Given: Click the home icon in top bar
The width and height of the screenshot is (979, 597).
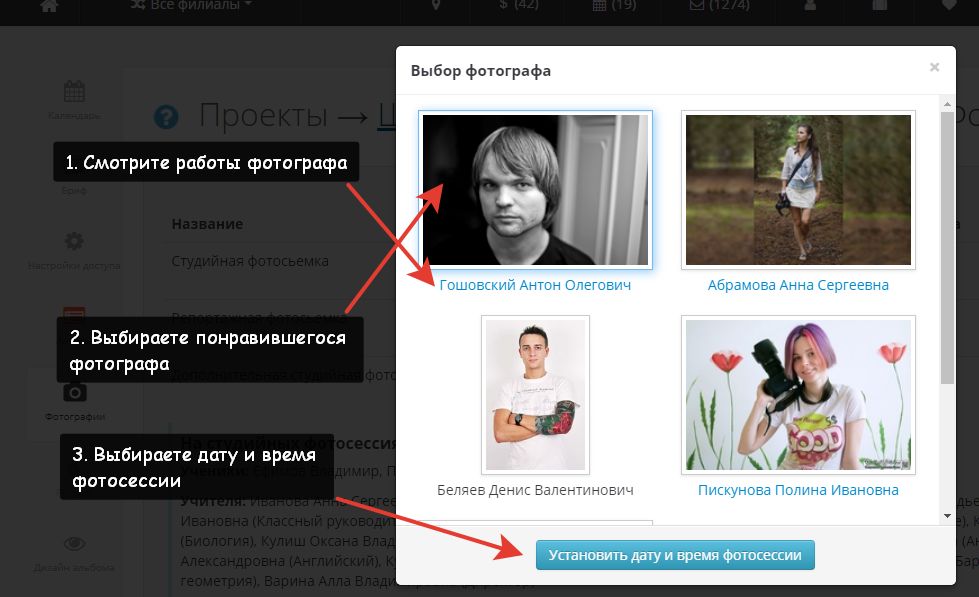Looking at the screenshot, I should coord(49,5).
